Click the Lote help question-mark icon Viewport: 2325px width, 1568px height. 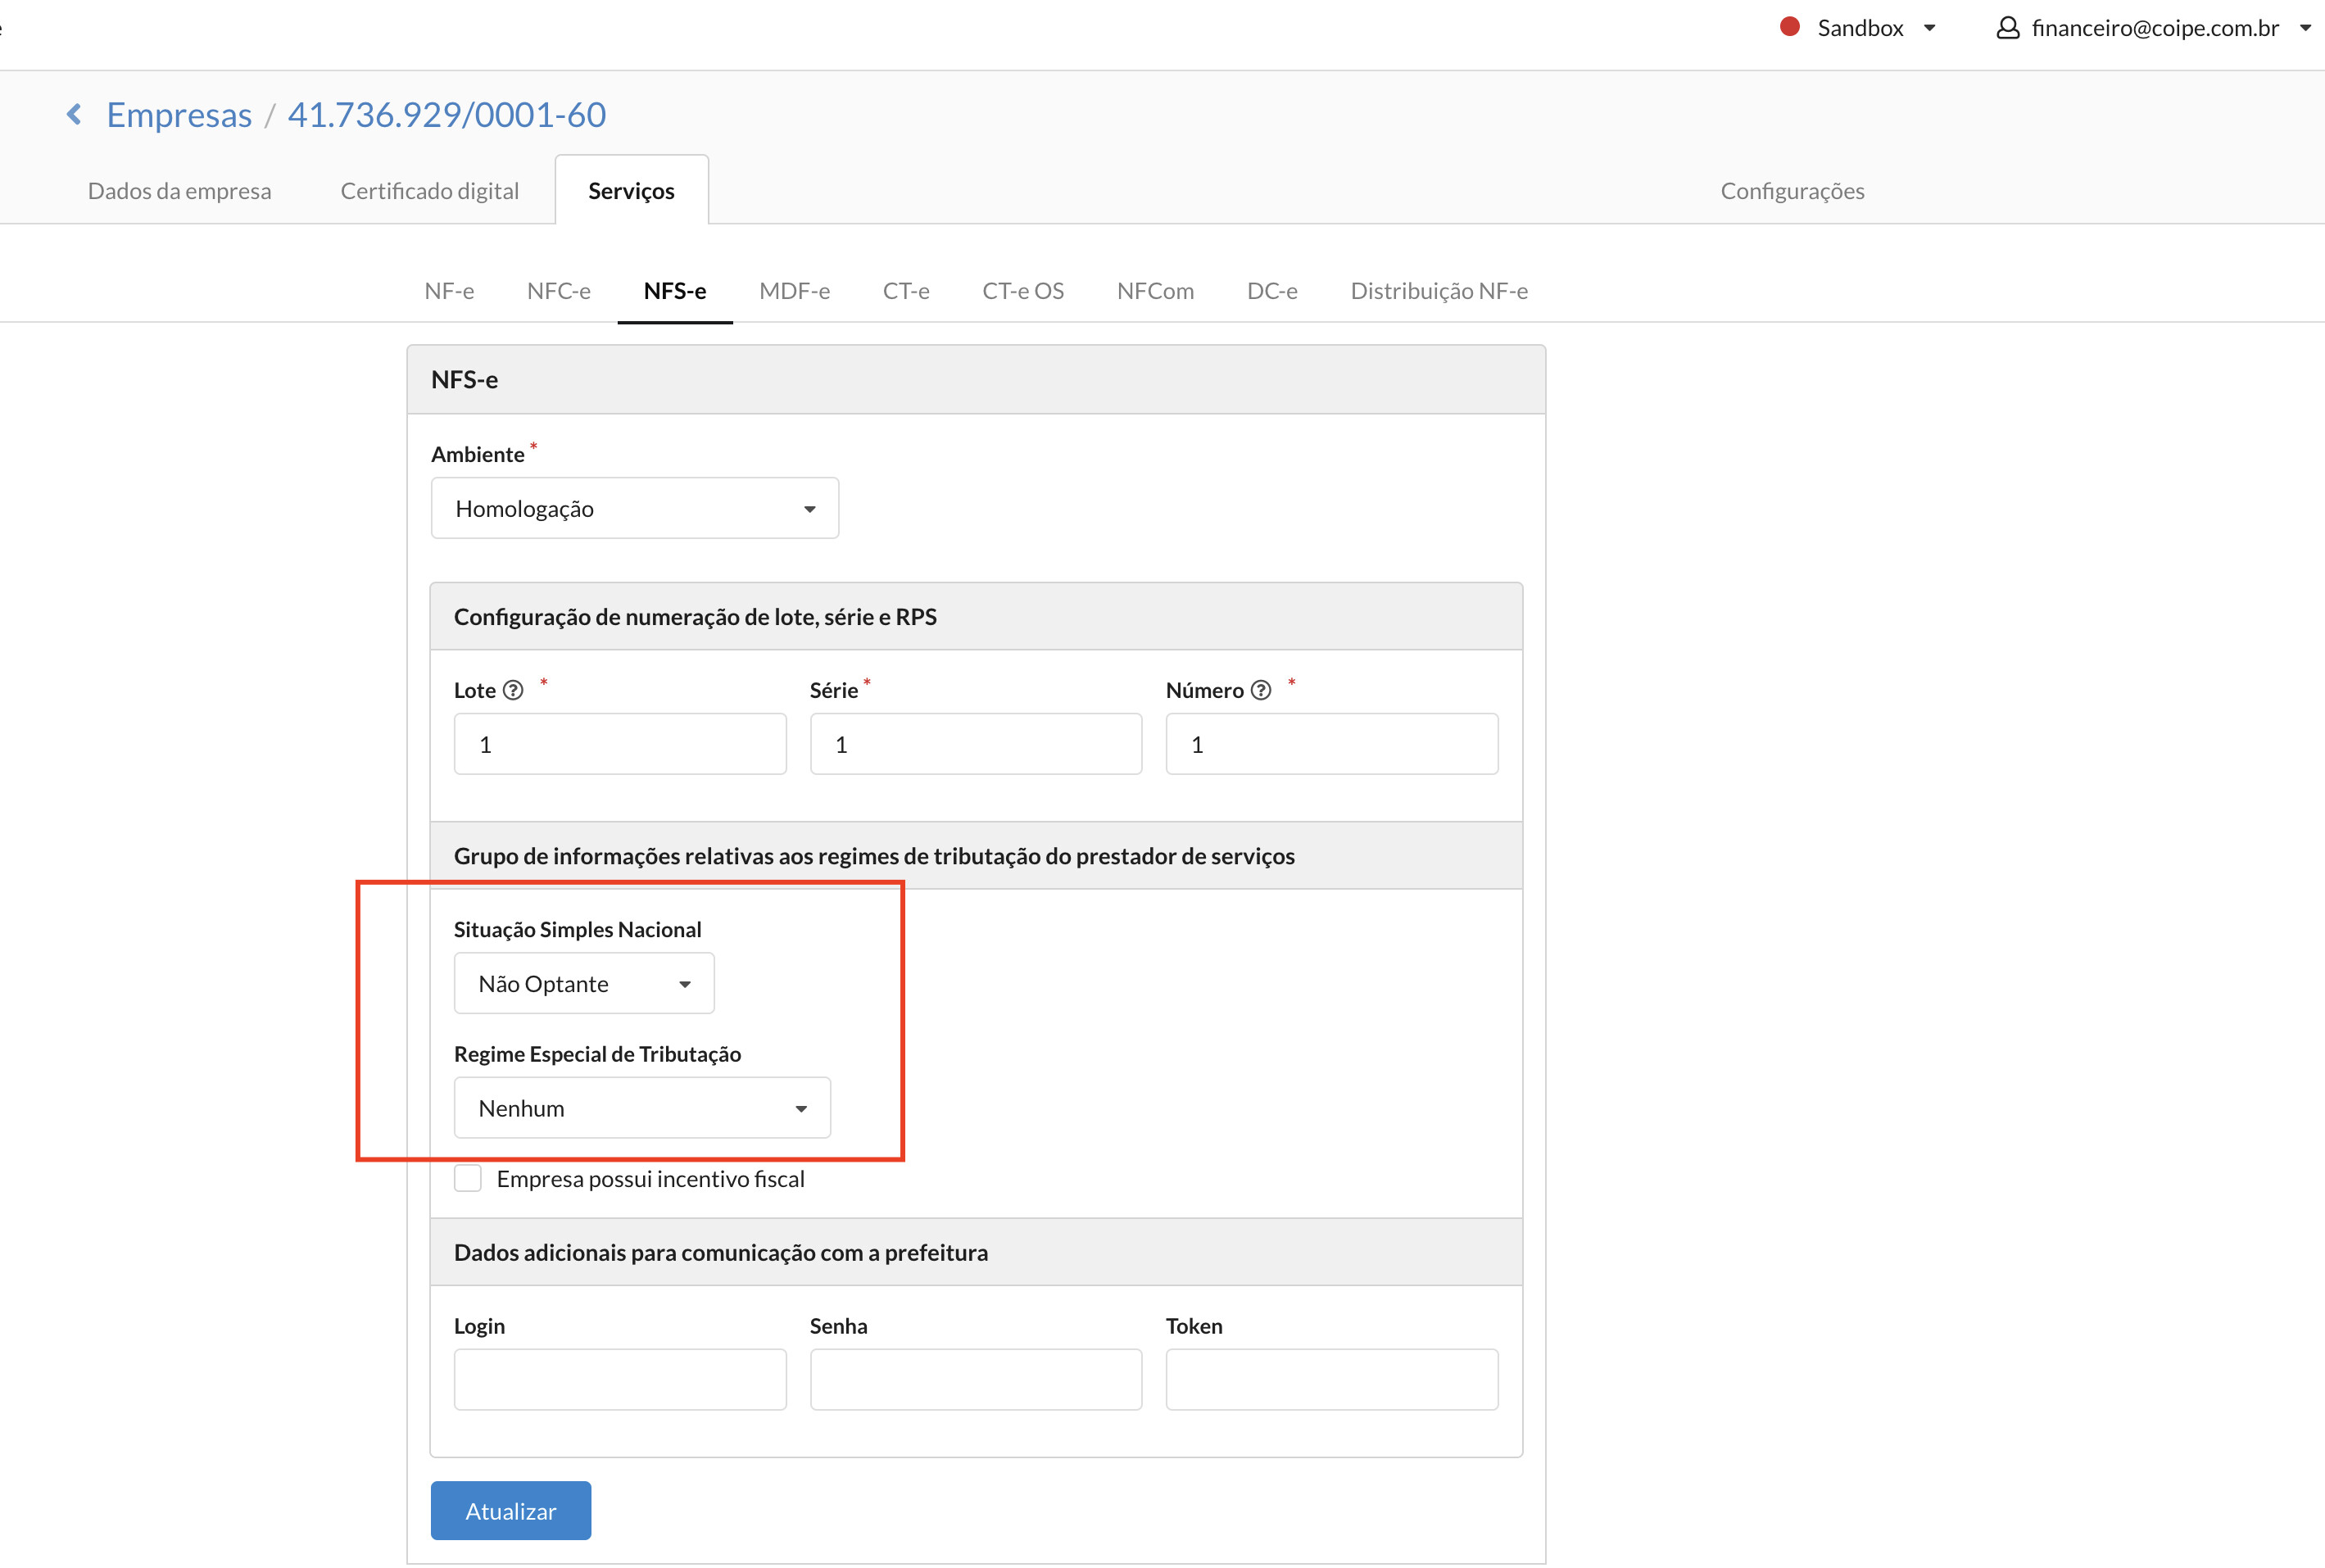pos(513,690)
